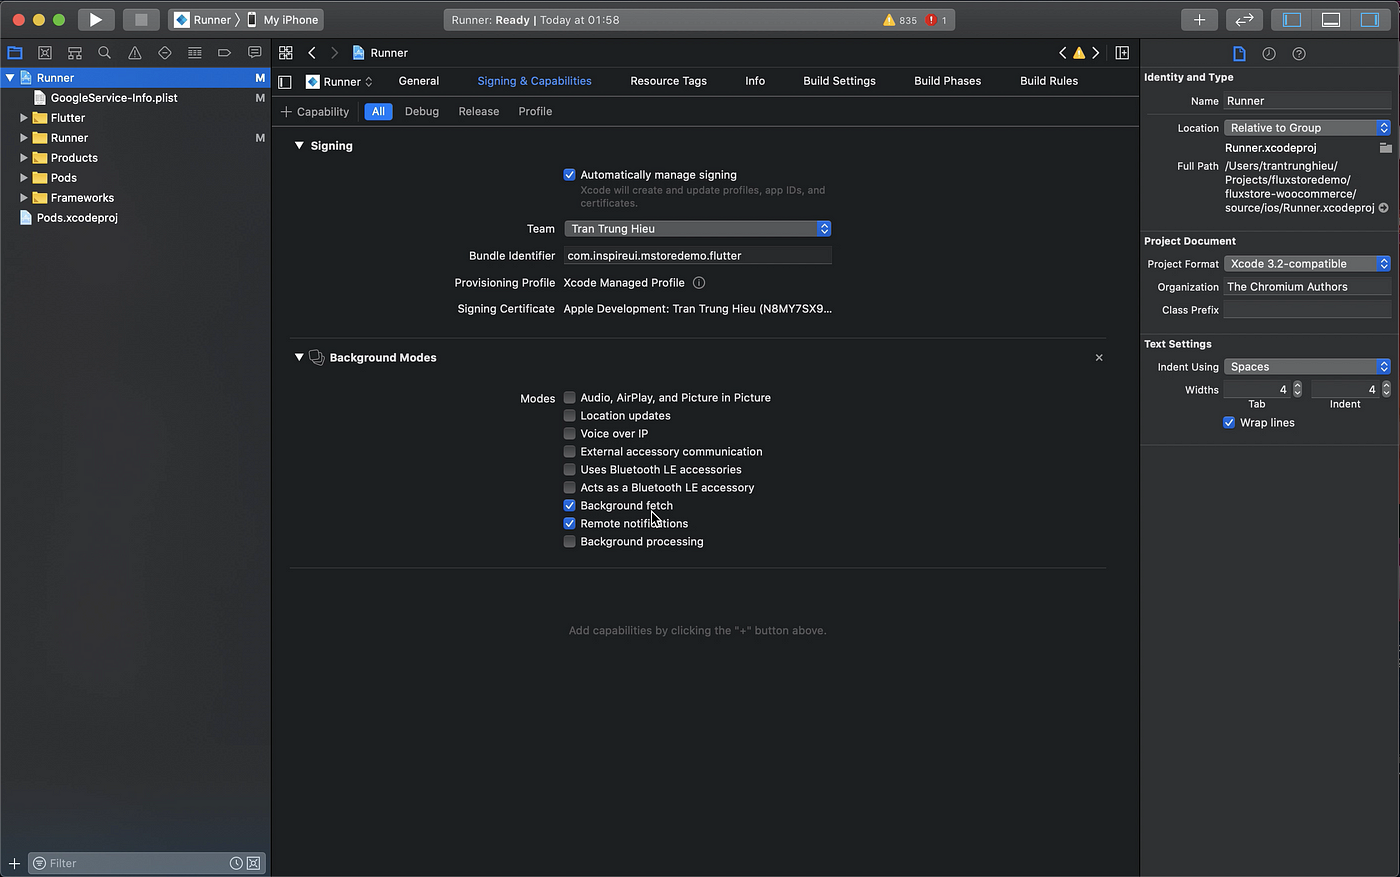The image size is (1400, 877).
Task: Stop the running build
Action: (x=141, y=19)
